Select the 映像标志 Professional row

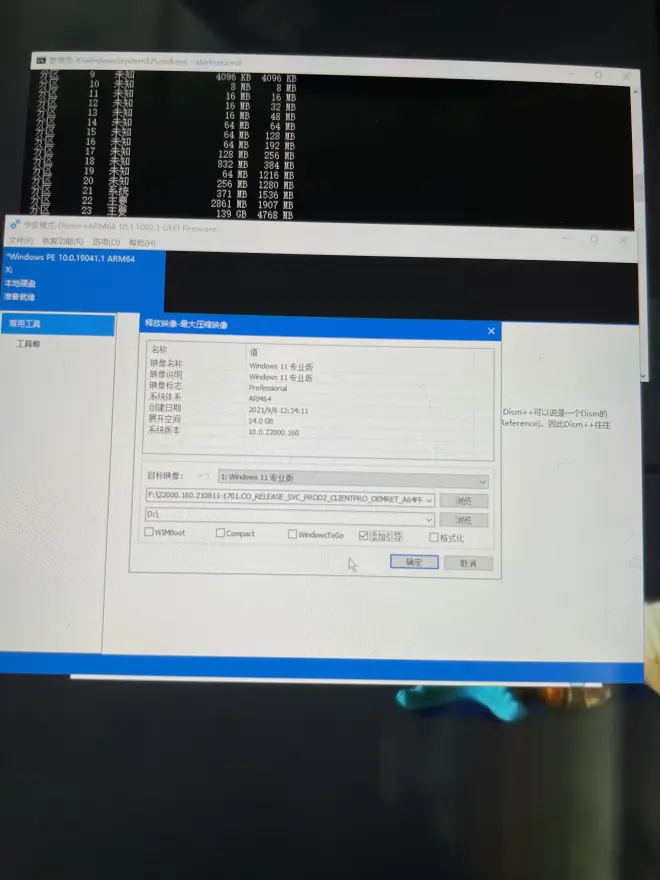[x=320, y=387]
